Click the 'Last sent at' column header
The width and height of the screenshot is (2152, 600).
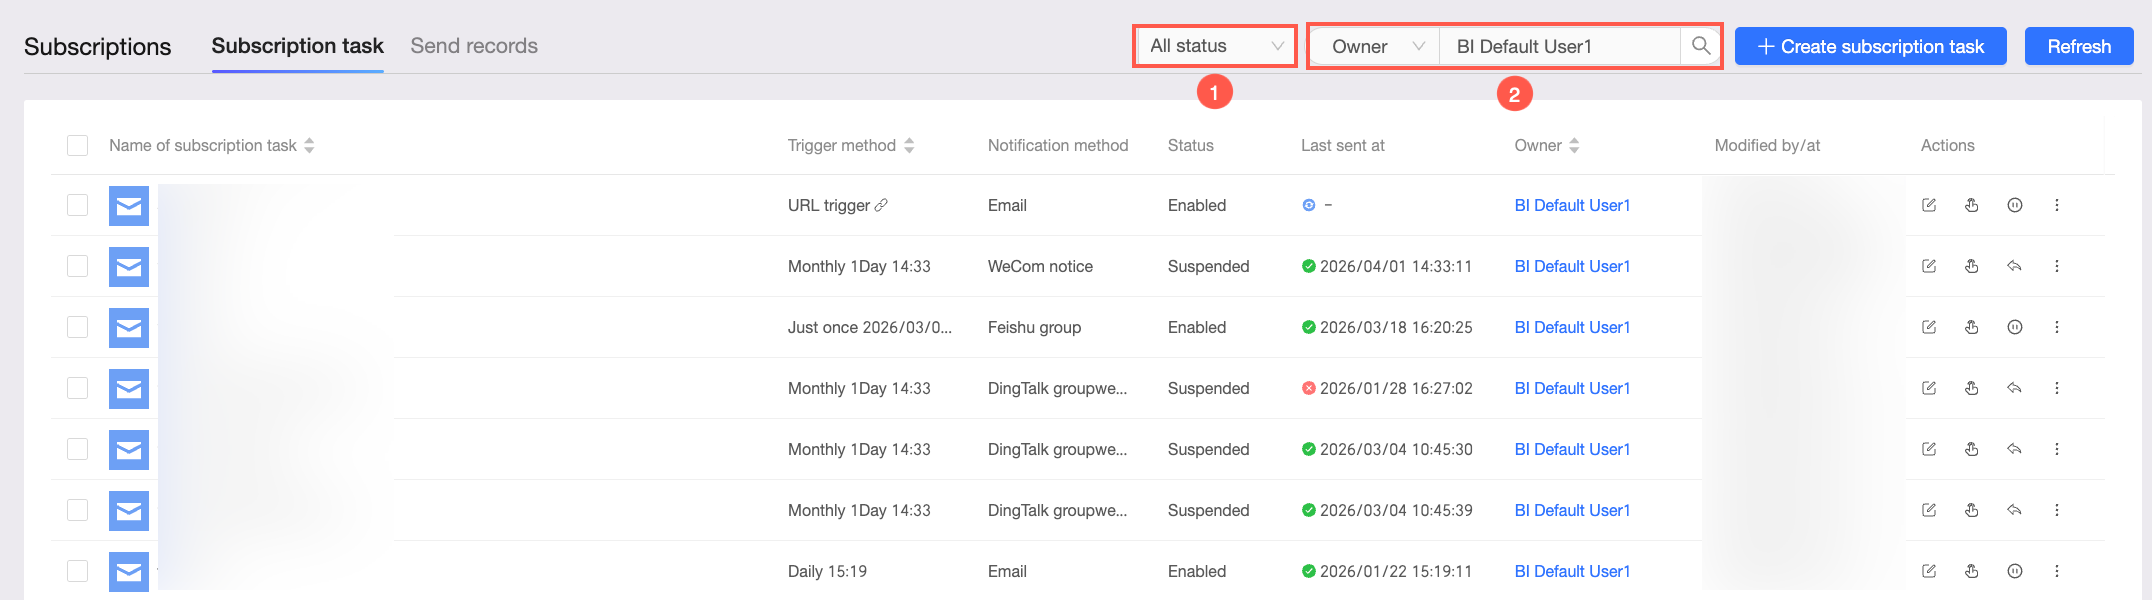point(1343,145)
